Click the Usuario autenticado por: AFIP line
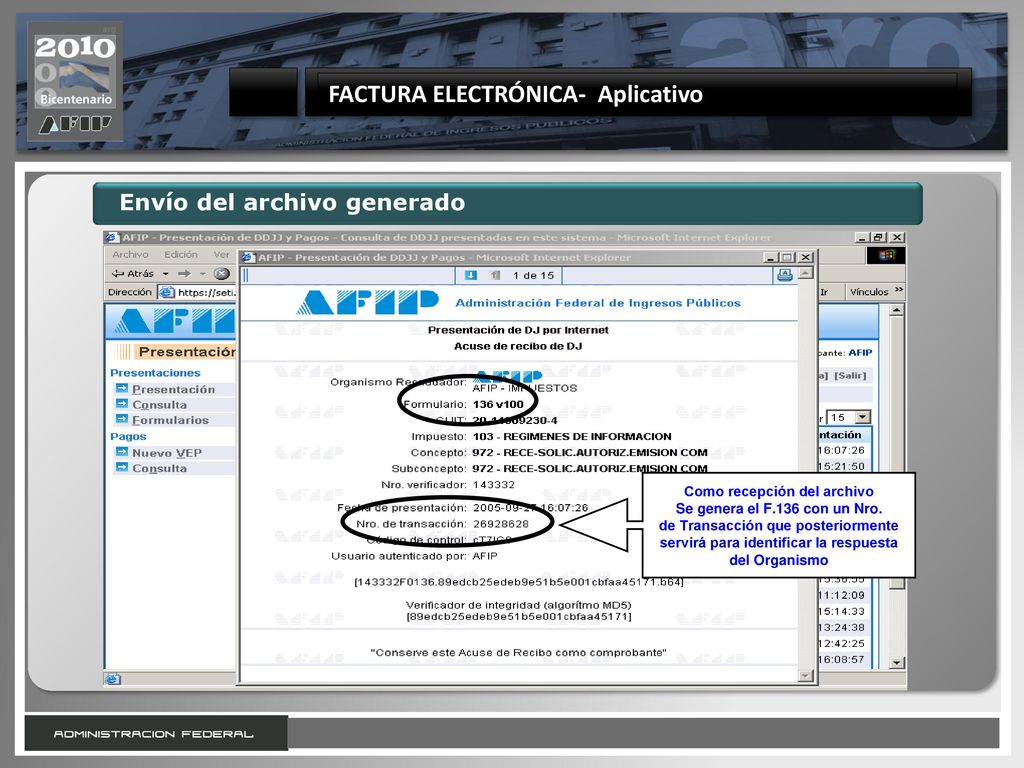Image resolution: width=1024 pixels, height=768 pixels. [x=414, y=556]
